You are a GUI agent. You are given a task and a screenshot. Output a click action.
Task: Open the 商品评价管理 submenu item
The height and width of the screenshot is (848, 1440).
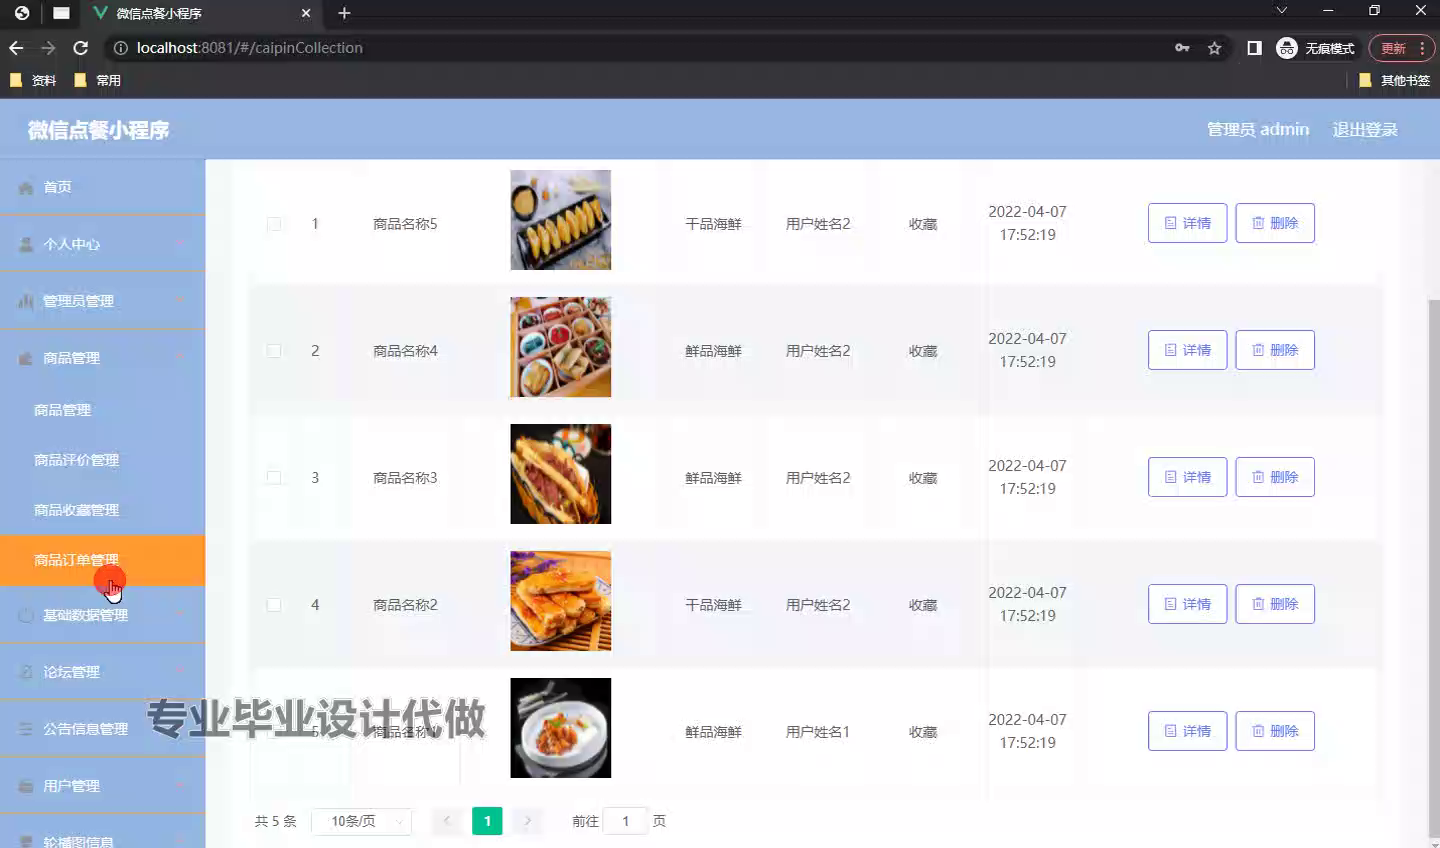pyautogui.click(x=102, y=460)
